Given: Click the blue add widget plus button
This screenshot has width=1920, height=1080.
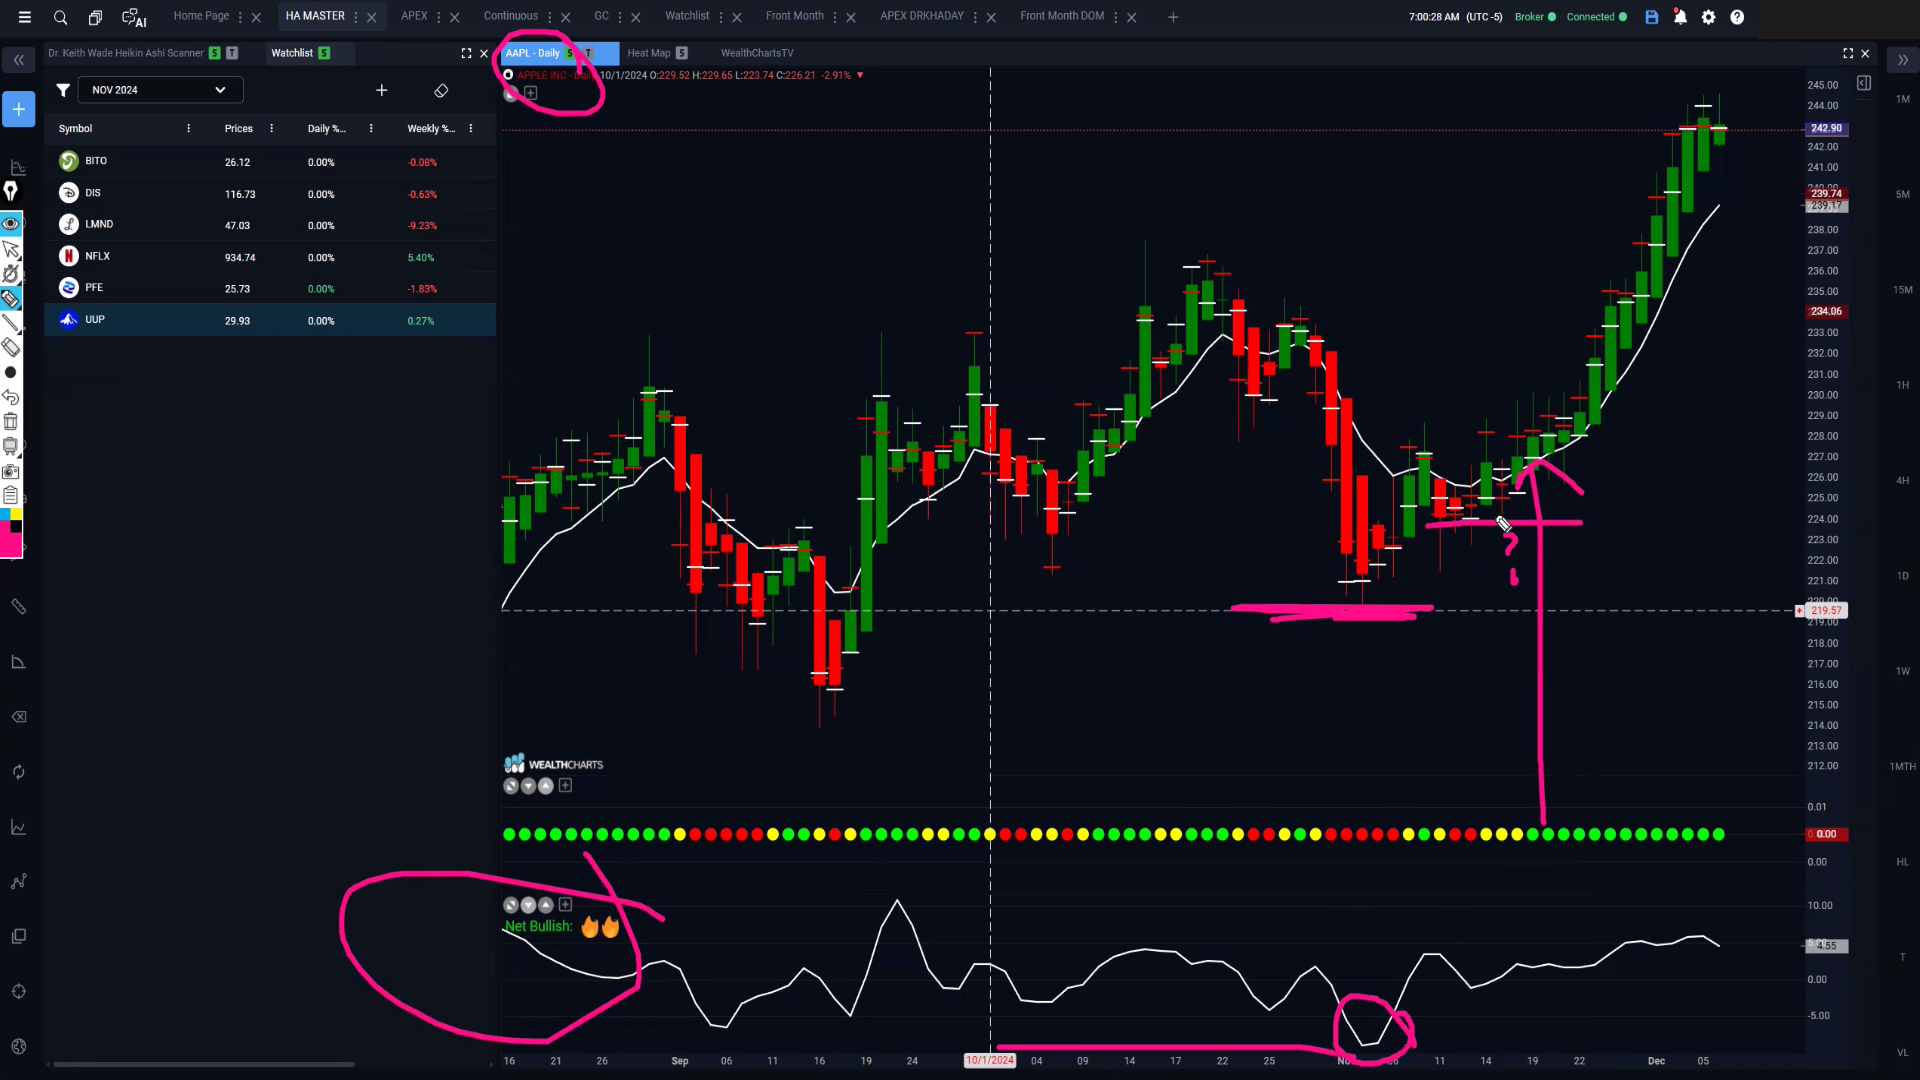Looking at the screenshot, I should (18, 109).
